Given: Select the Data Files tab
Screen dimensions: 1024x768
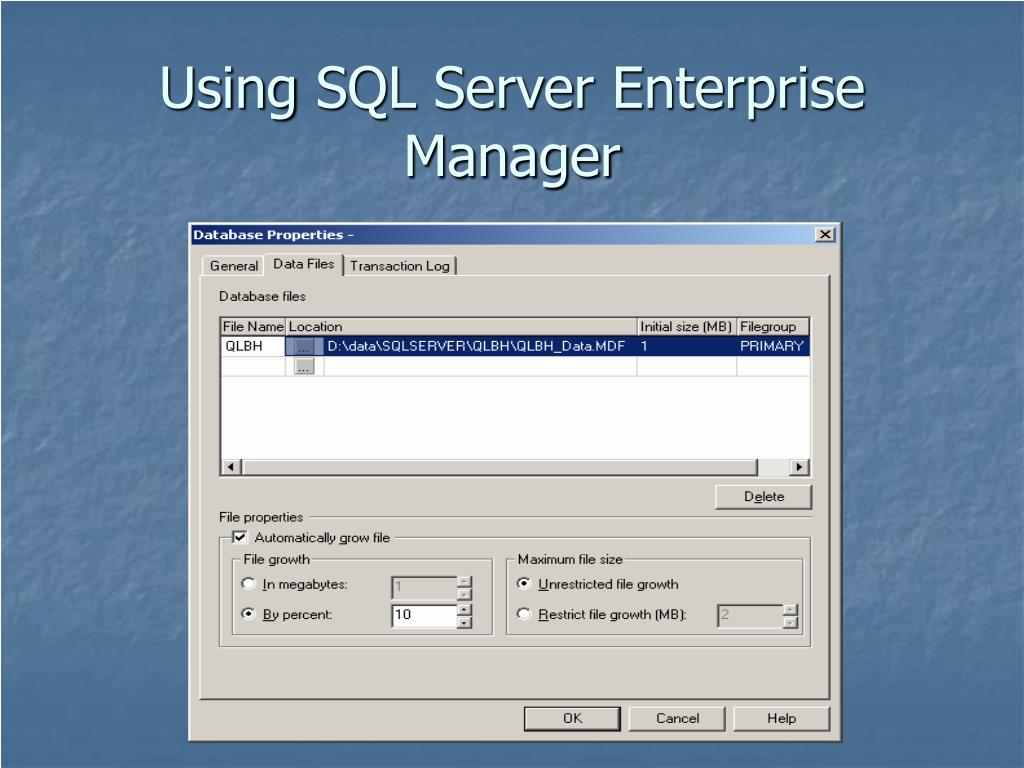Looking at the screenshot, I should click(x=304, y=264).
